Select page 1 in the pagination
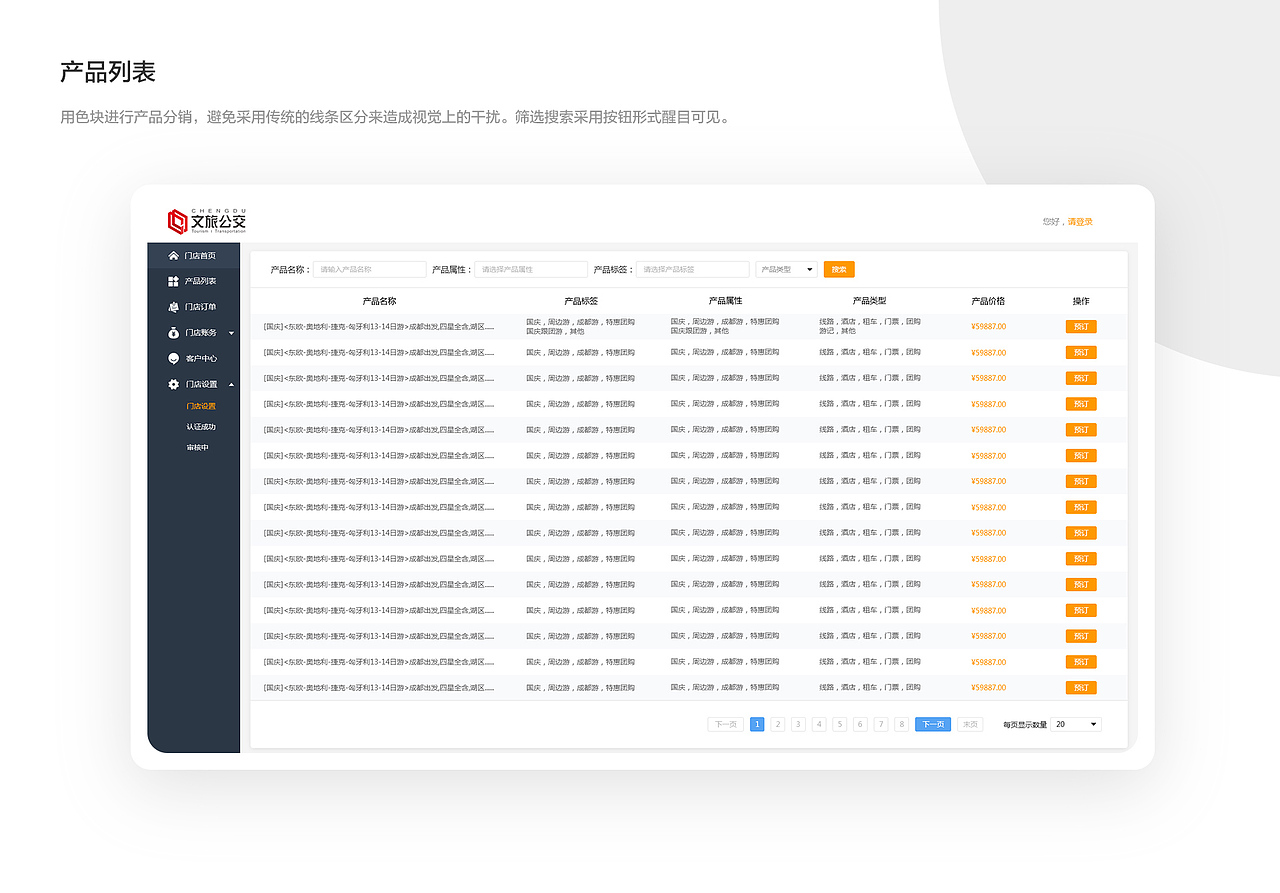The image size is (1280, 893). coord(757,724)
